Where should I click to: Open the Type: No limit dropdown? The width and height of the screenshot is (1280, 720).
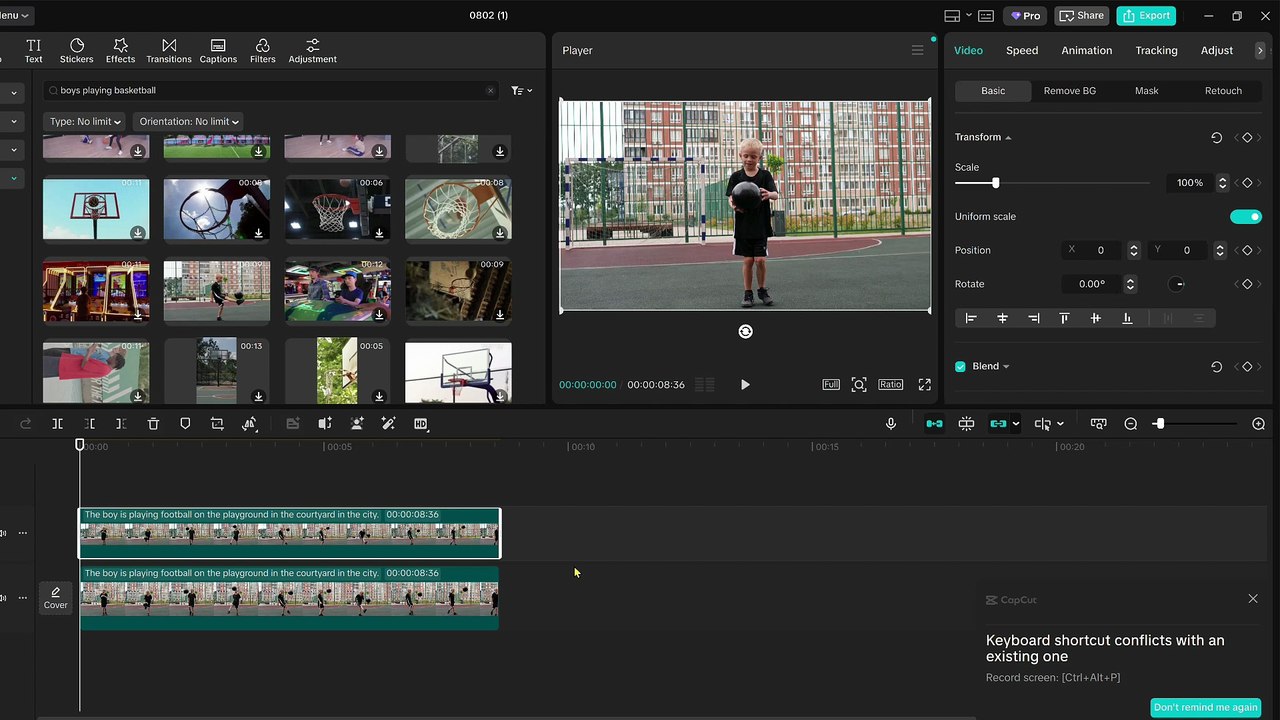[85, 122]
